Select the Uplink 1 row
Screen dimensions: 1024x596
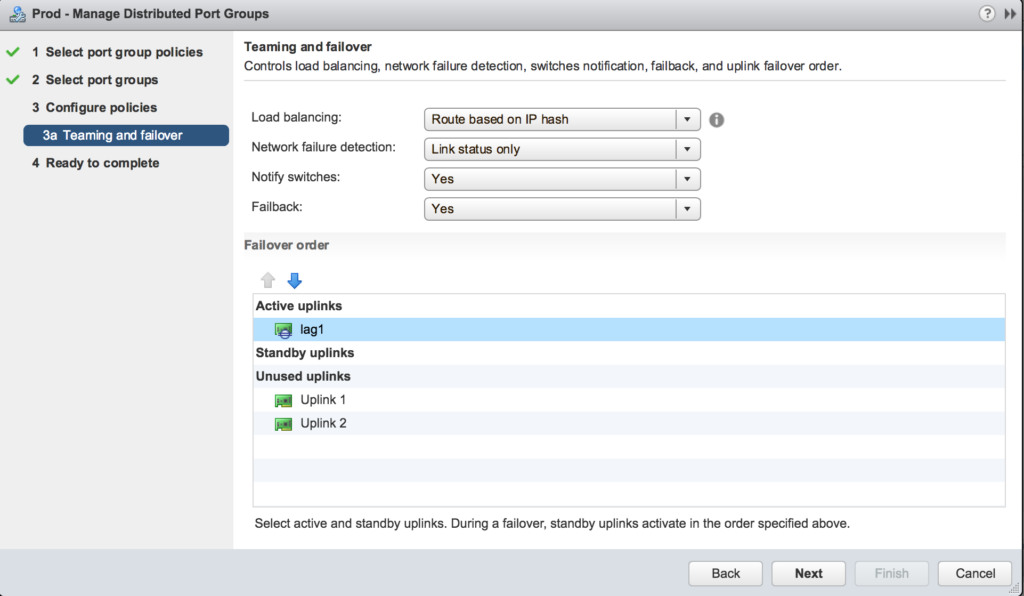coord(629,400)
